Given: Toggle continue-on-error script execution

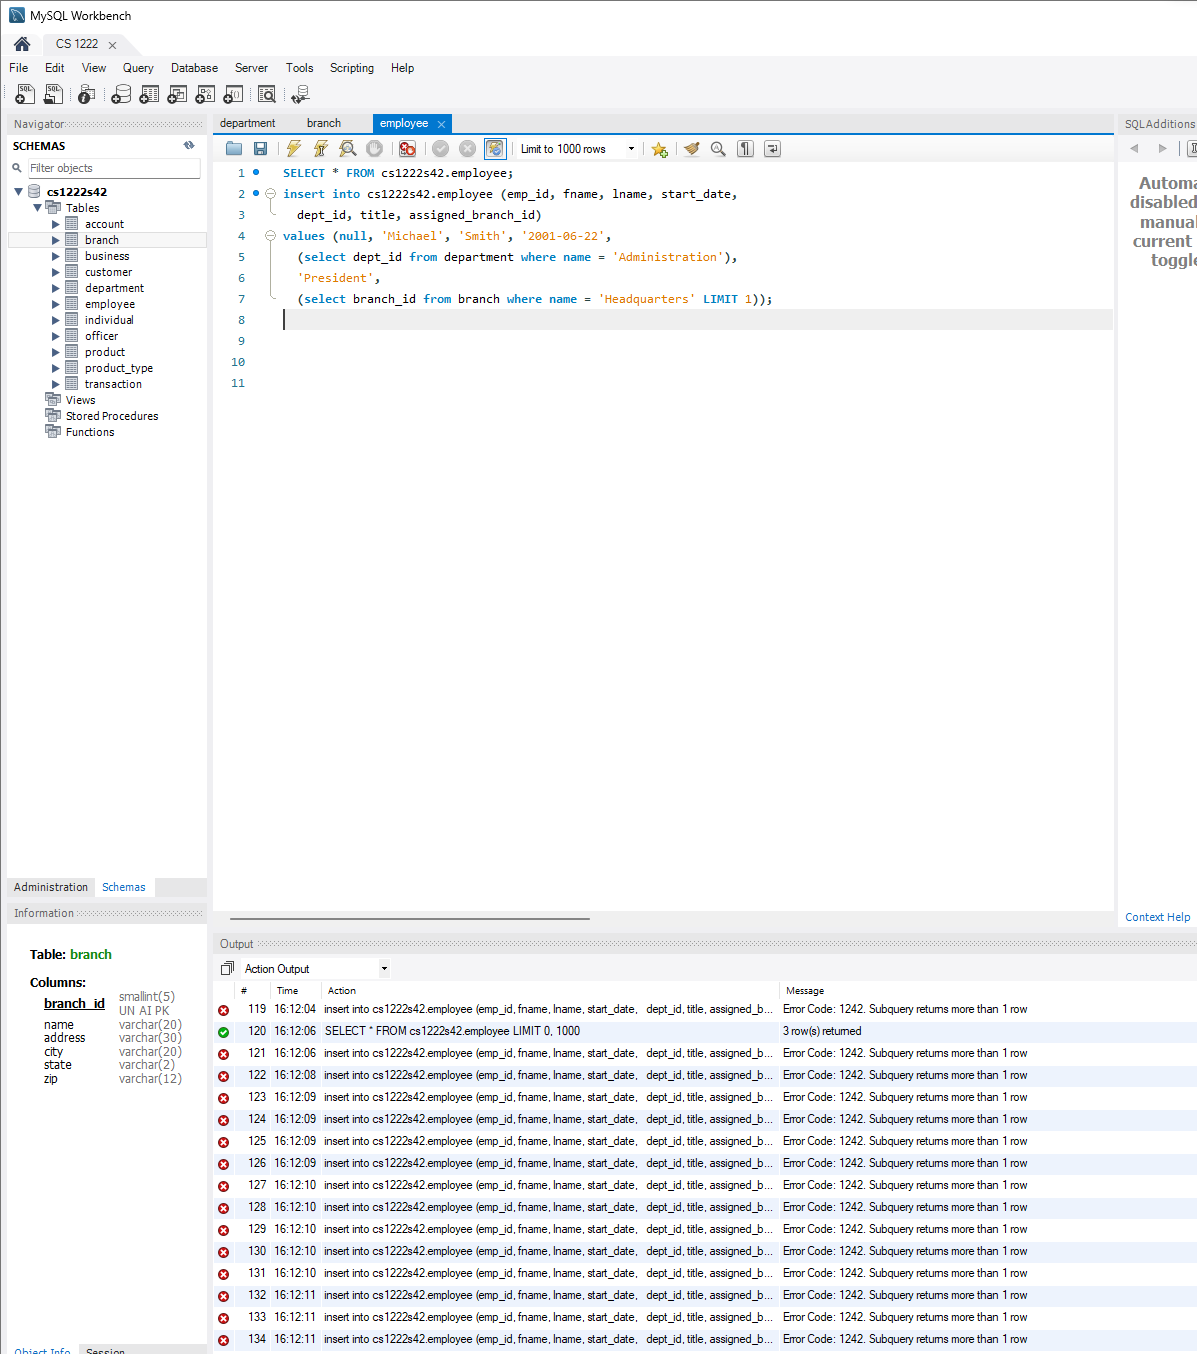Looking at the screenshot, I should (407, 149).
